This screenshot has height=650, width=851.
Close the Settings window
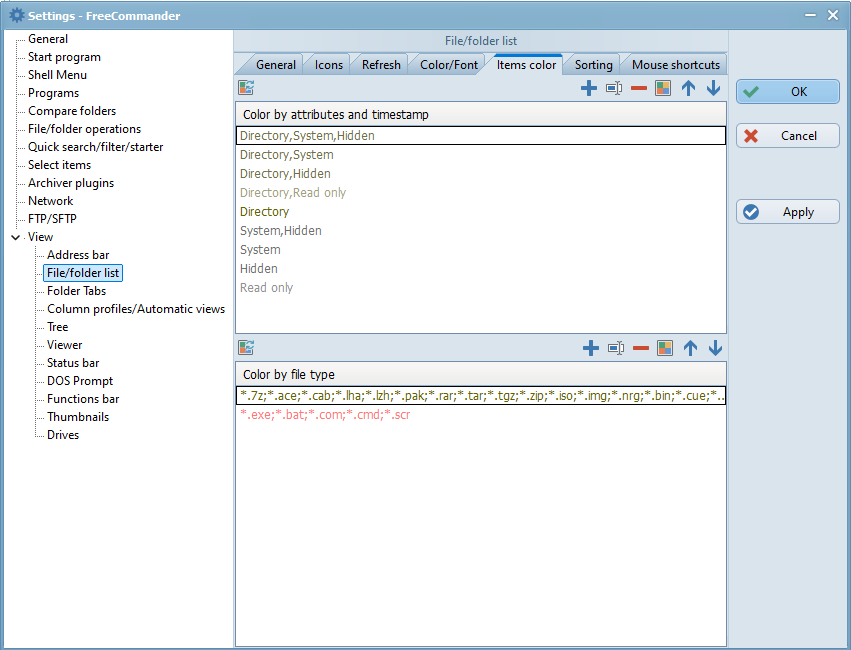point(833,15)
